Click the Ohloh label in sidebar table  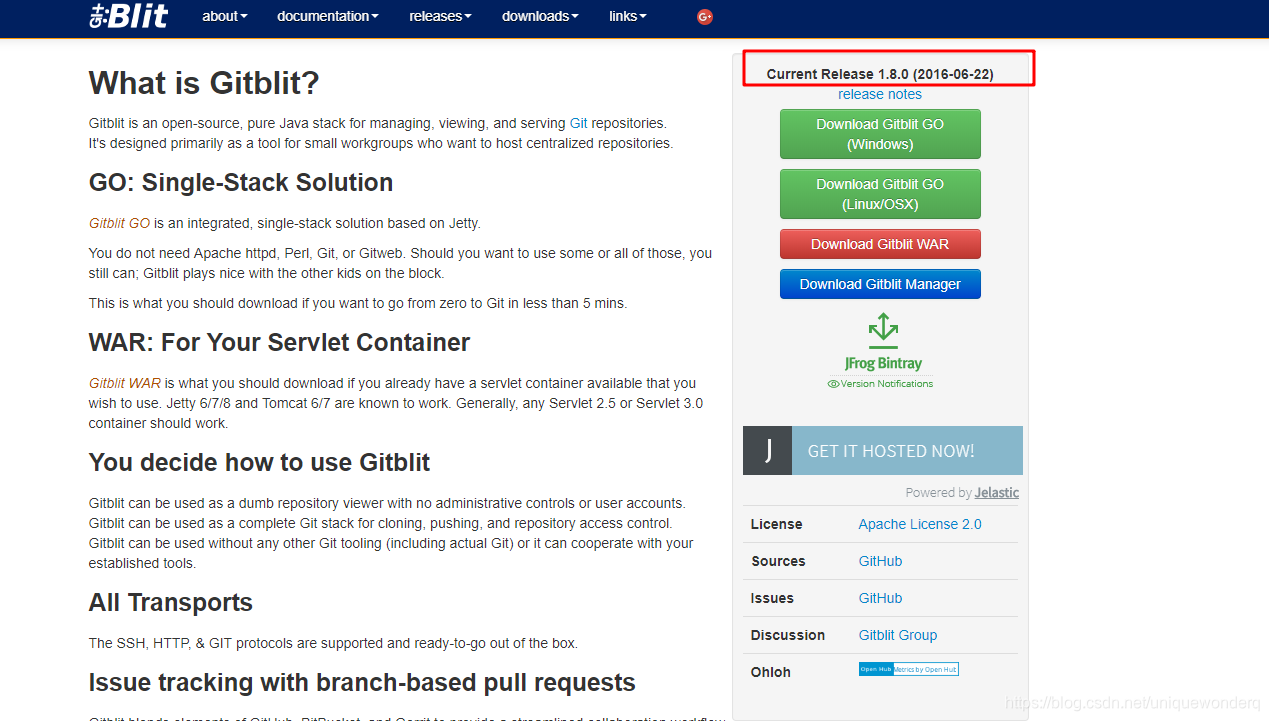click(771, 672)
